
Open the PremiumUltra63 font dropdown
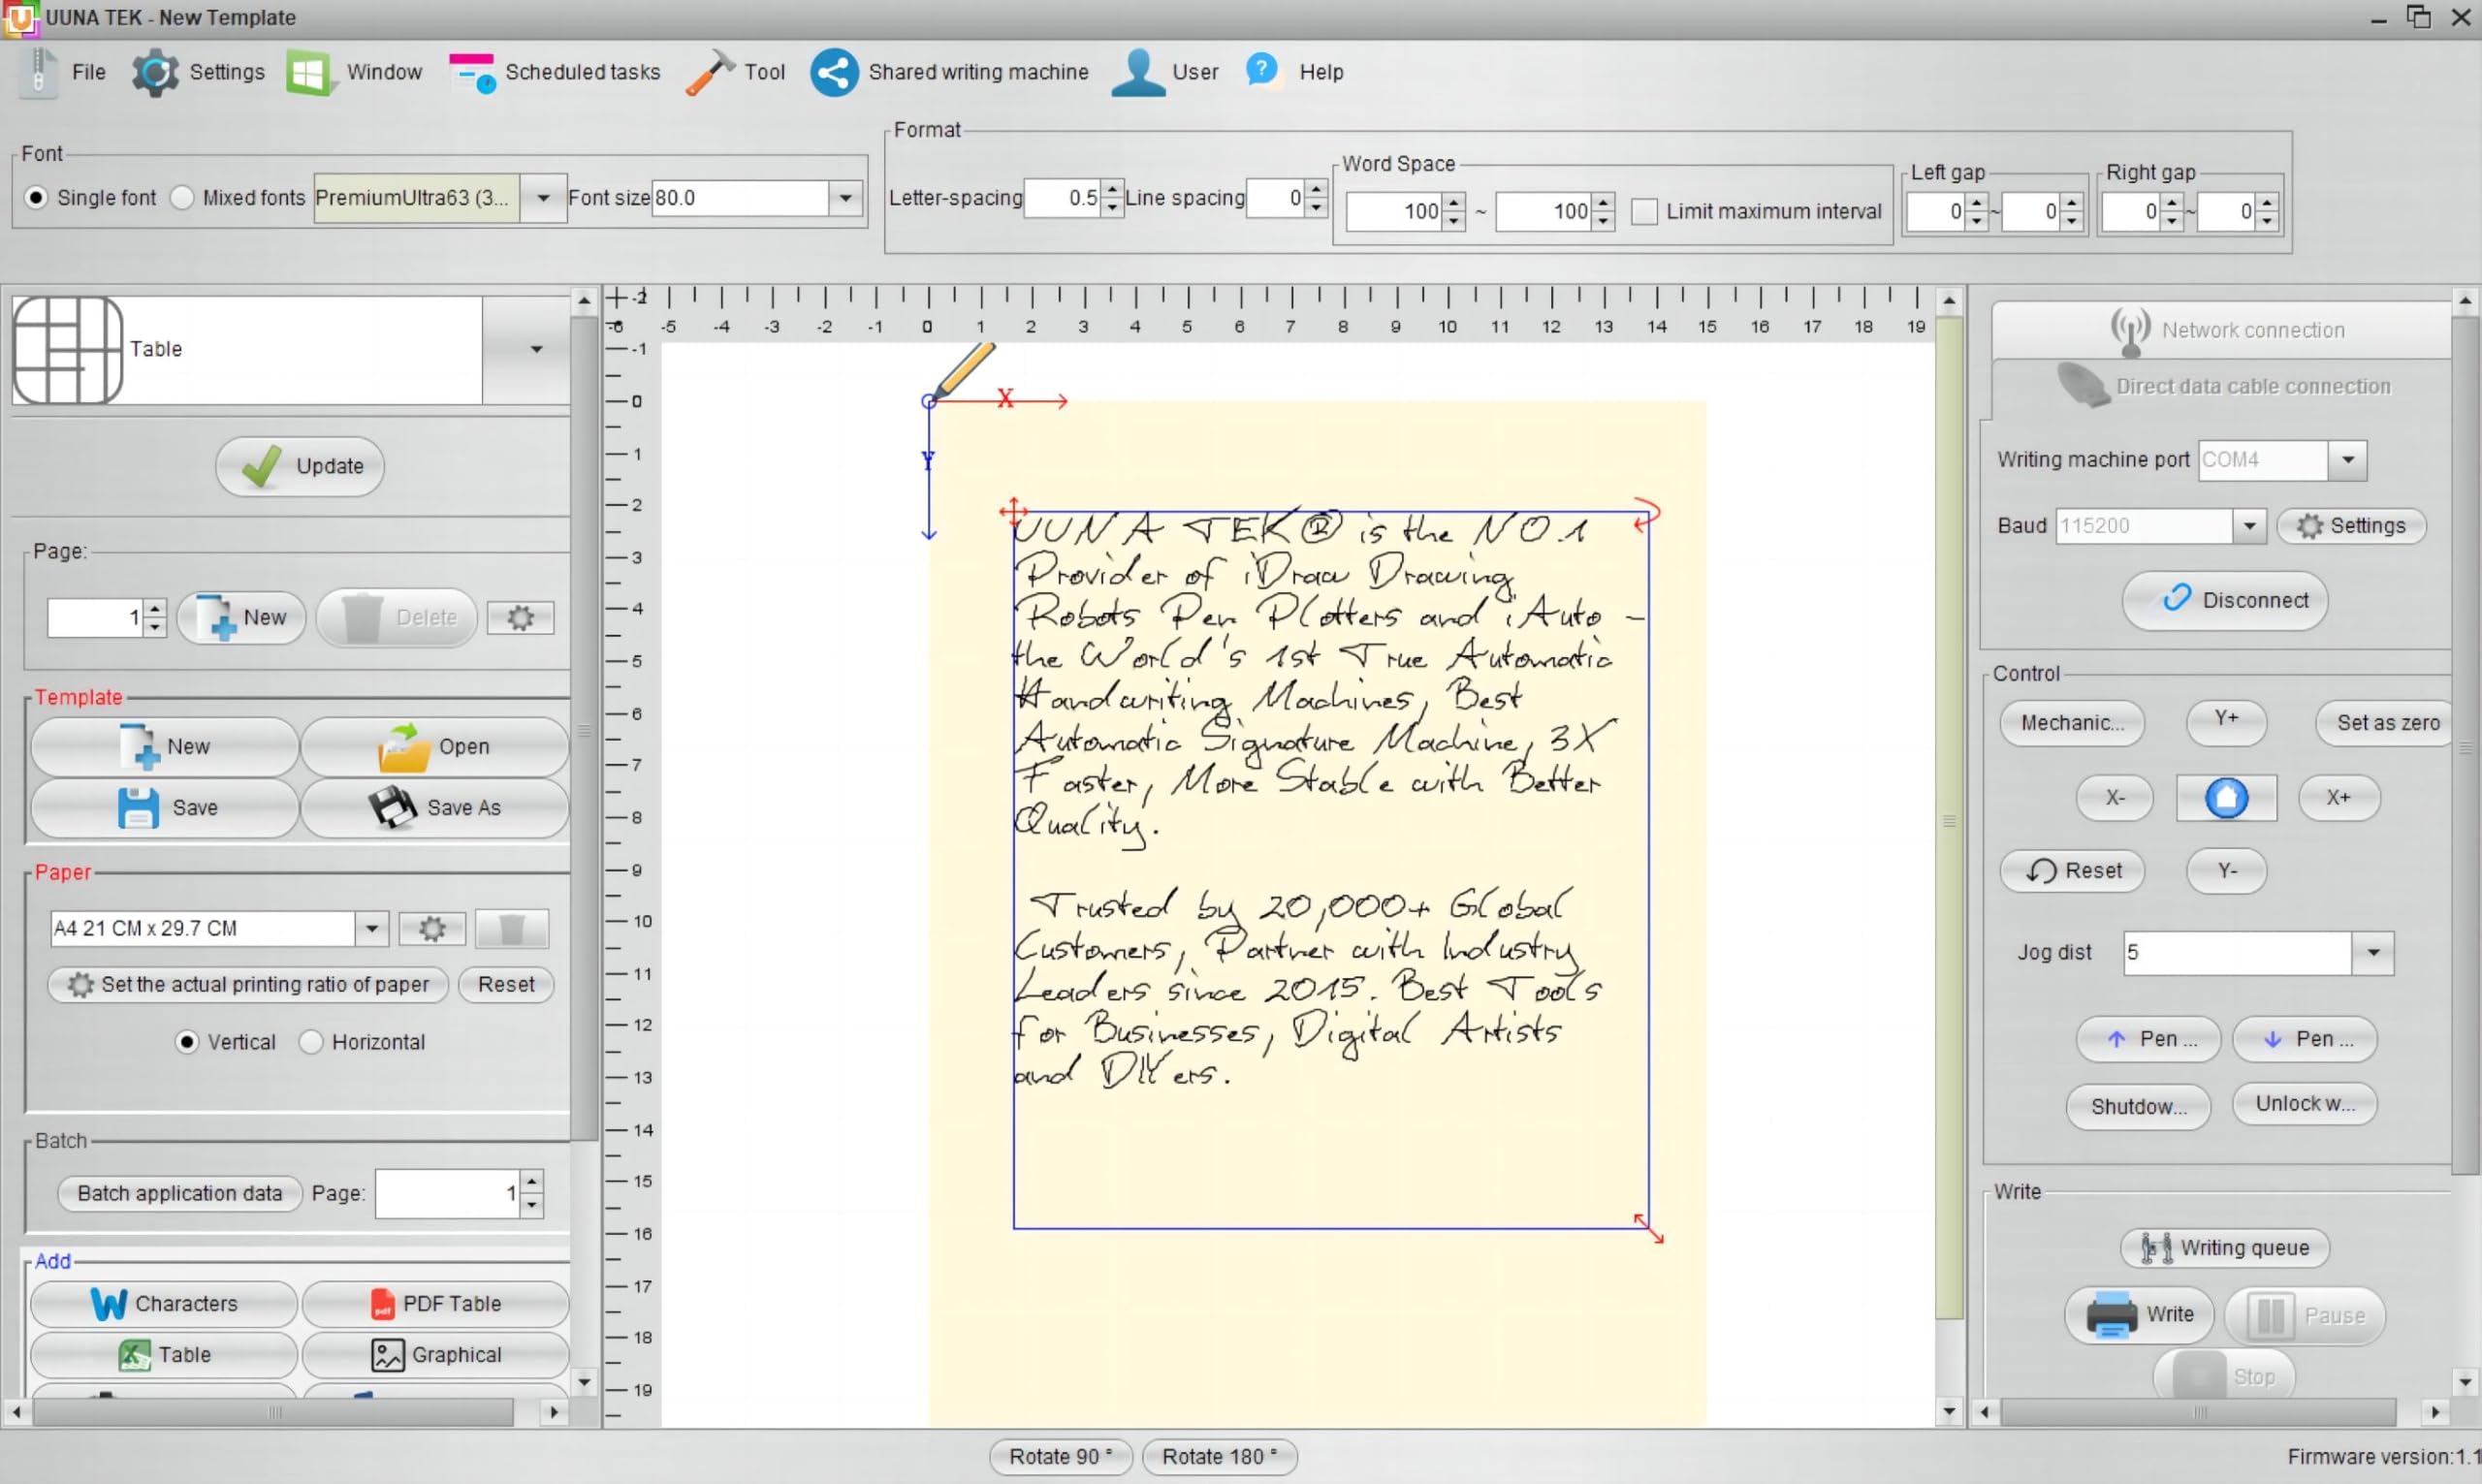coord(543,197)
